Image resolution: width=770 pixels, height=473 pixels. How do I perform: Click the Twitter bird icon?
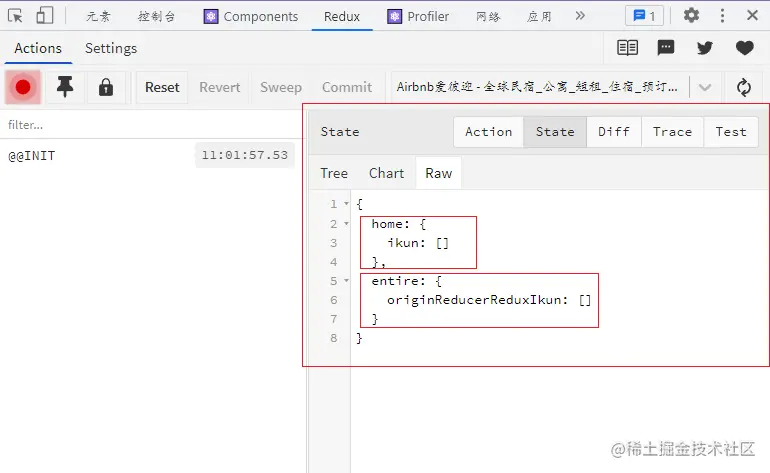(705, 48)
